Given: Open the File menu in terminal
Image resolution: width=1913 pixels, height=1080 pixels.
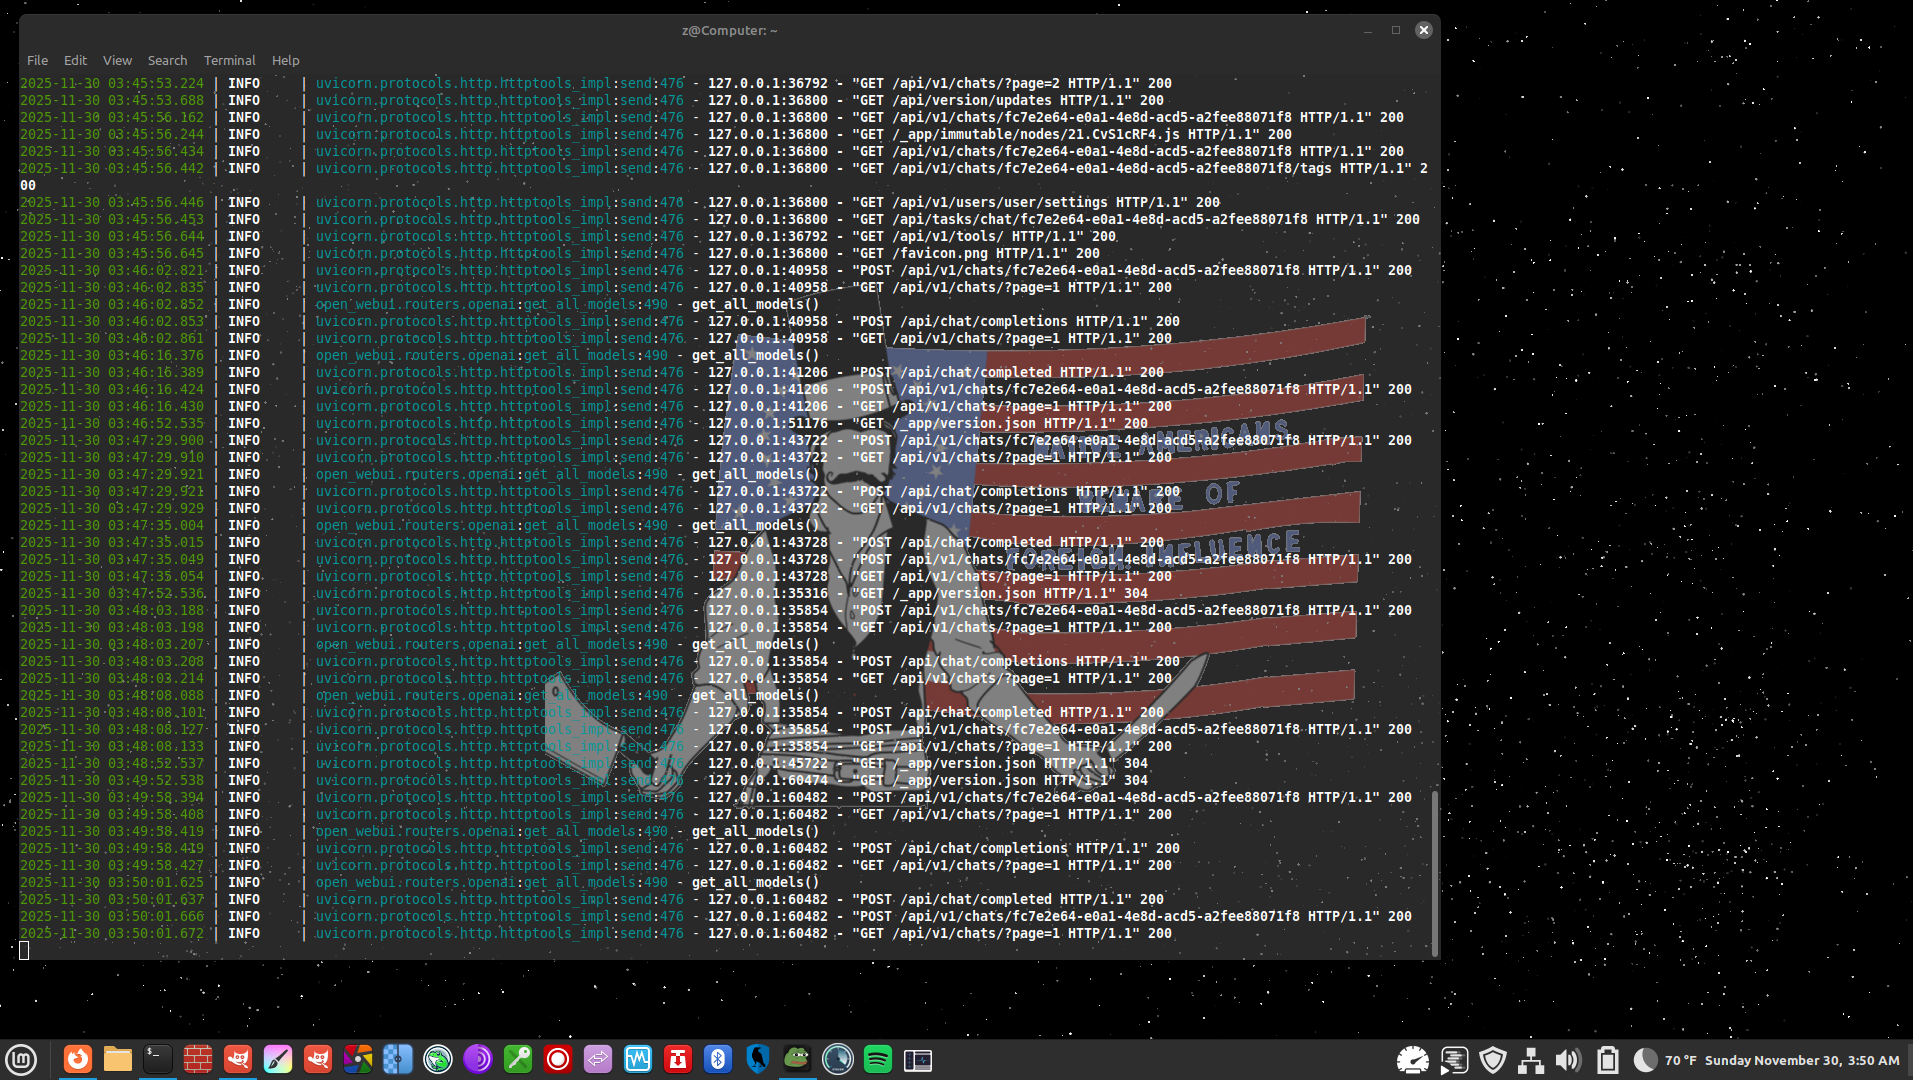Looking at the screenshot, I should click(37, 60).
